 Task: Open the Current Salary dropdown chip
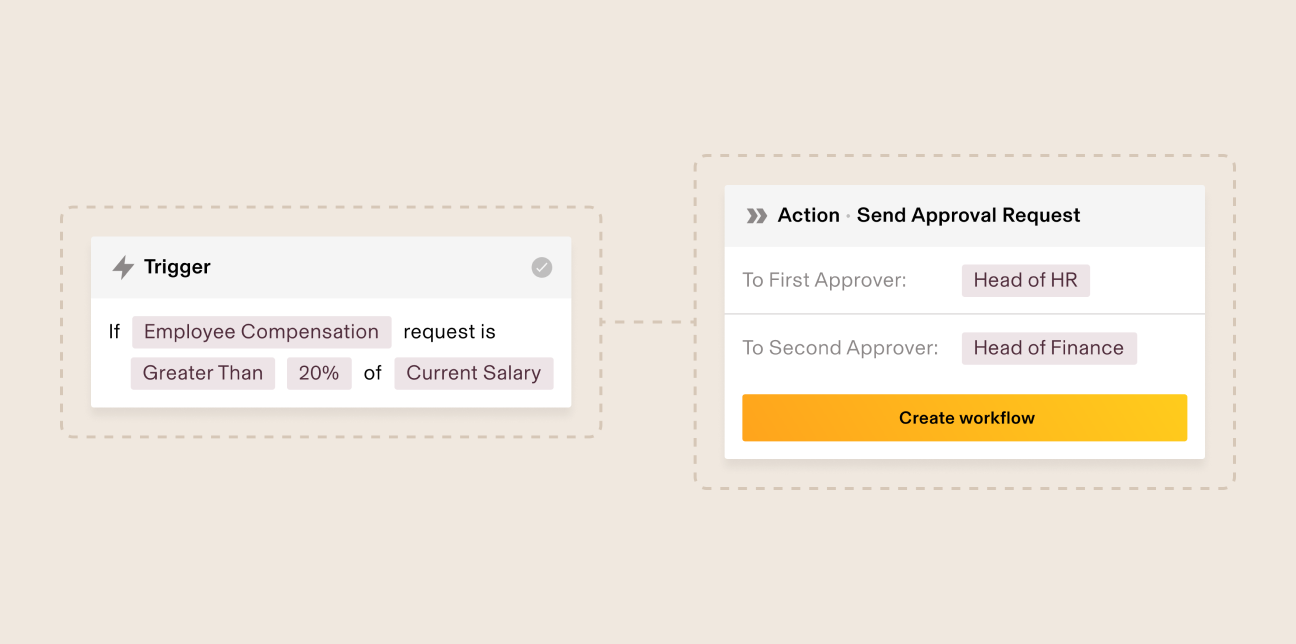coord(473,373)
